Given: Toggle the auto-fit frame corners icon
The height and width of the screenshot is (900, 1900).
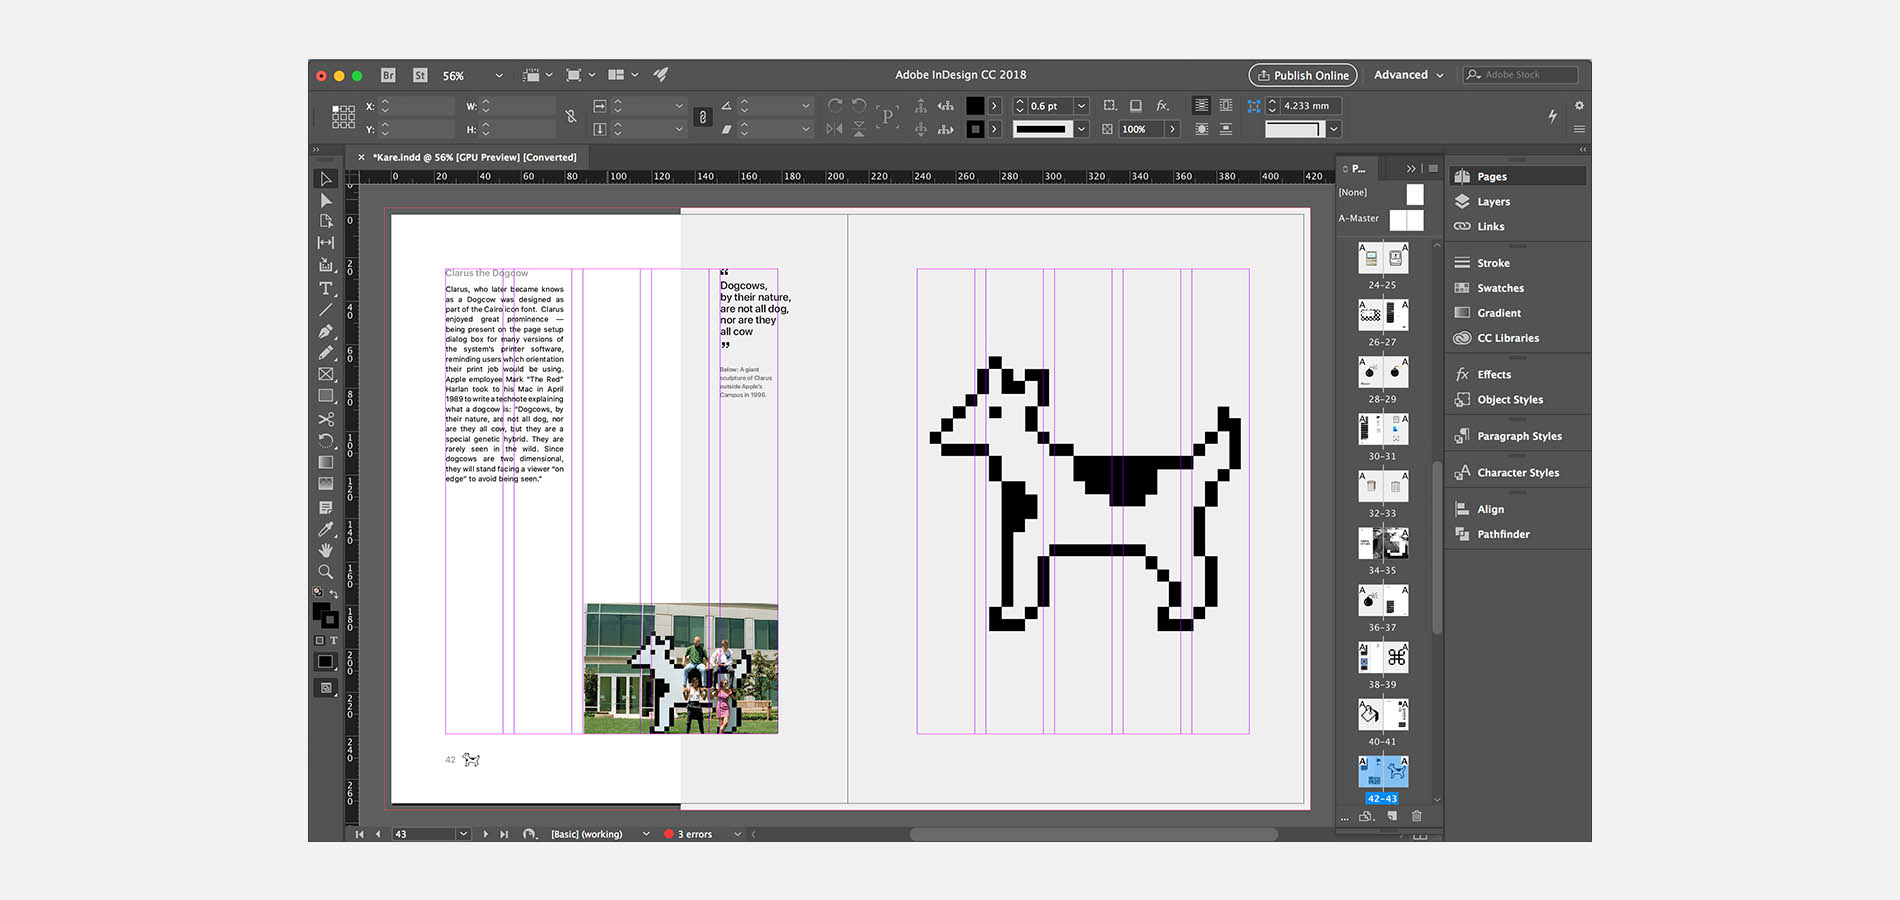Looking at the screenshot, I should click(1254, 105).
